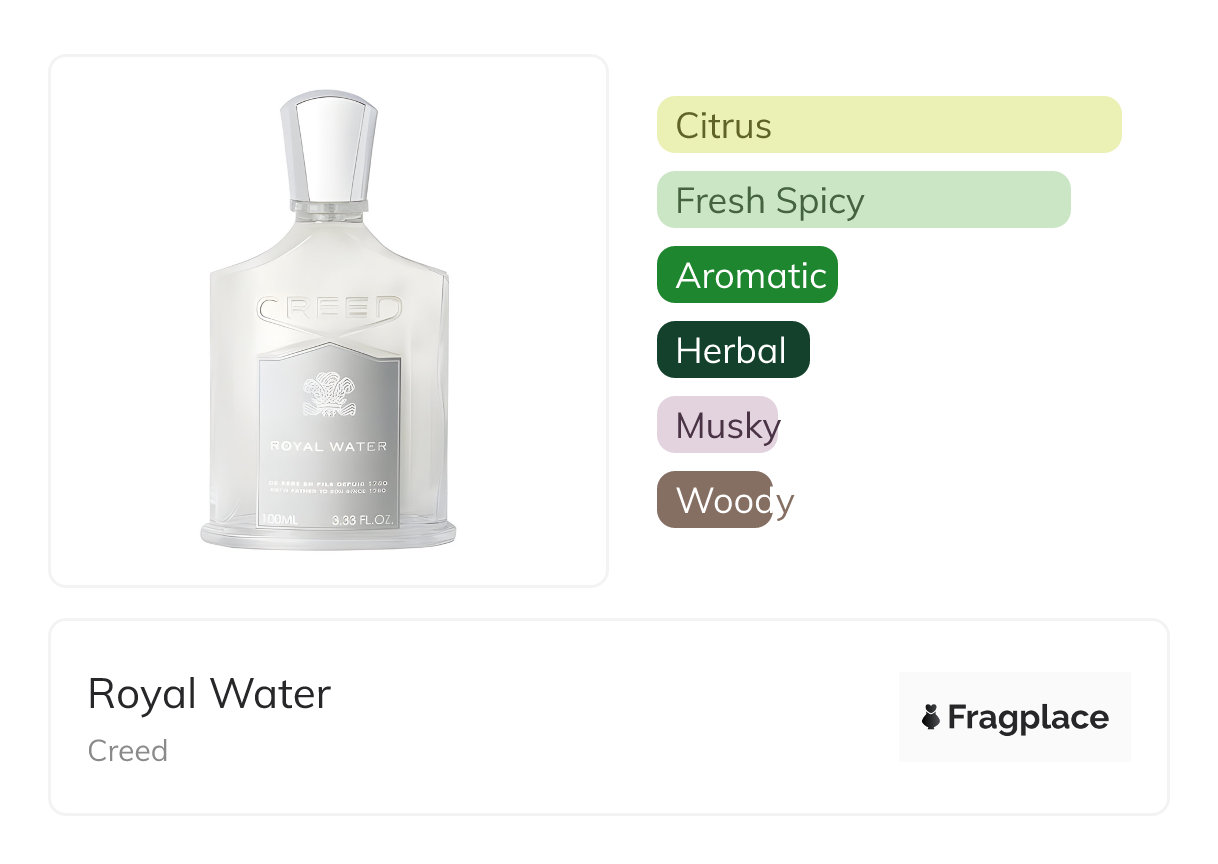Click the Creed crest emblem on the bottle

tap(329, 393)
